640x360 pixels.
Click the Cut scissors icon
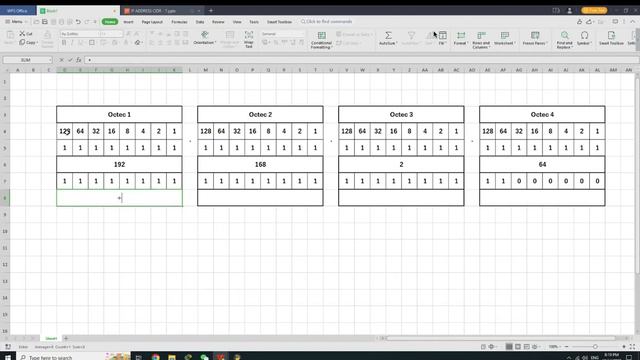(x=22, y=33)
